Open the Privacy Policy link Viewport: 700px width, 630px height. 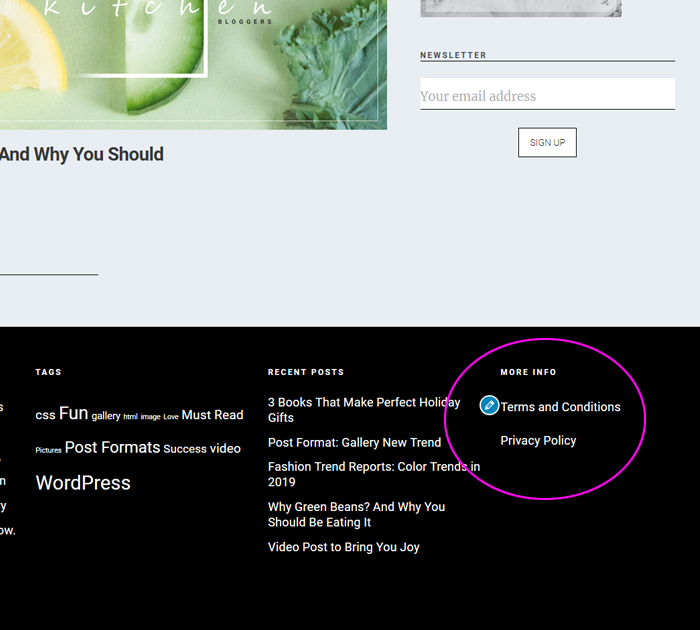click(538, 441)
